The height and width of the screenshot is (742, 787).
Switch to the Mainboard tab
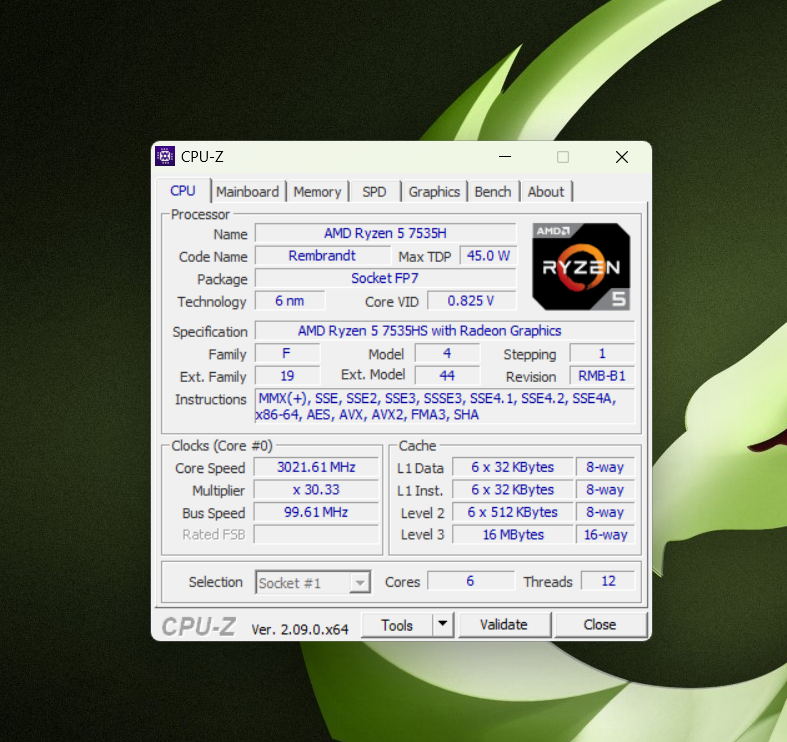pos(247,192)
